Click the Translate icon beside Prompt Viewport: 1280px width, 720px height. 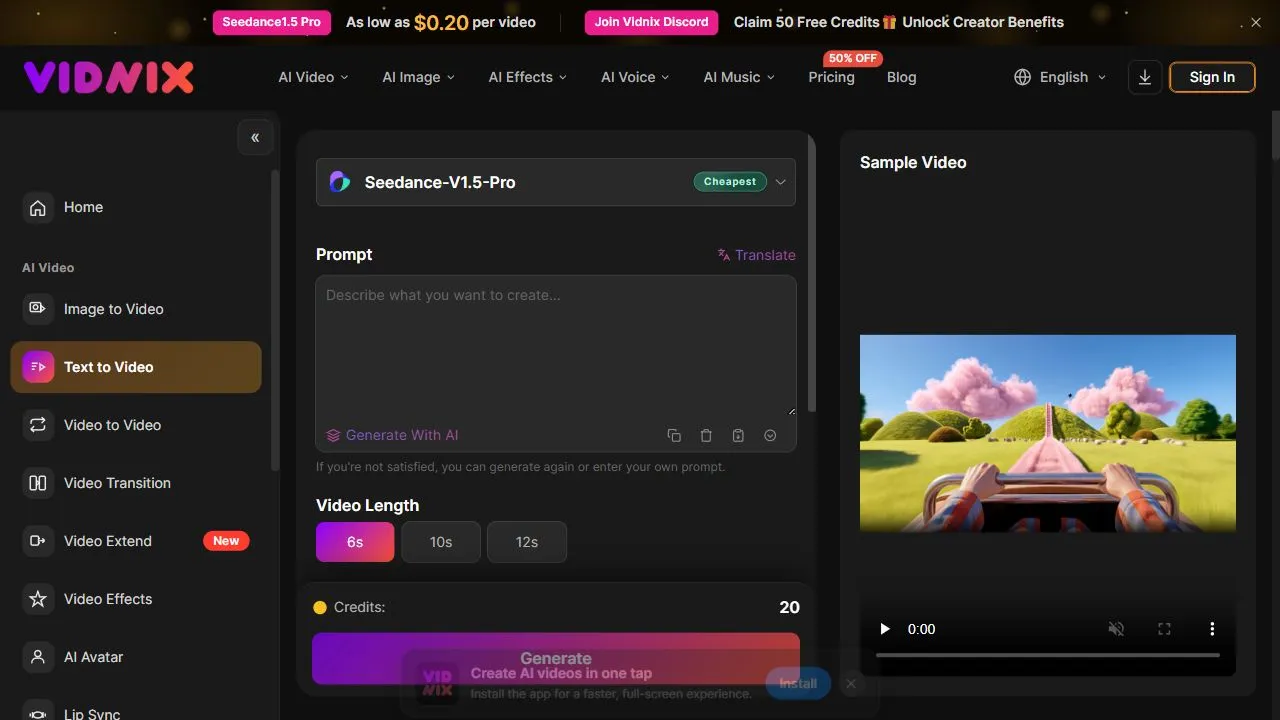(x=724, y=255)
